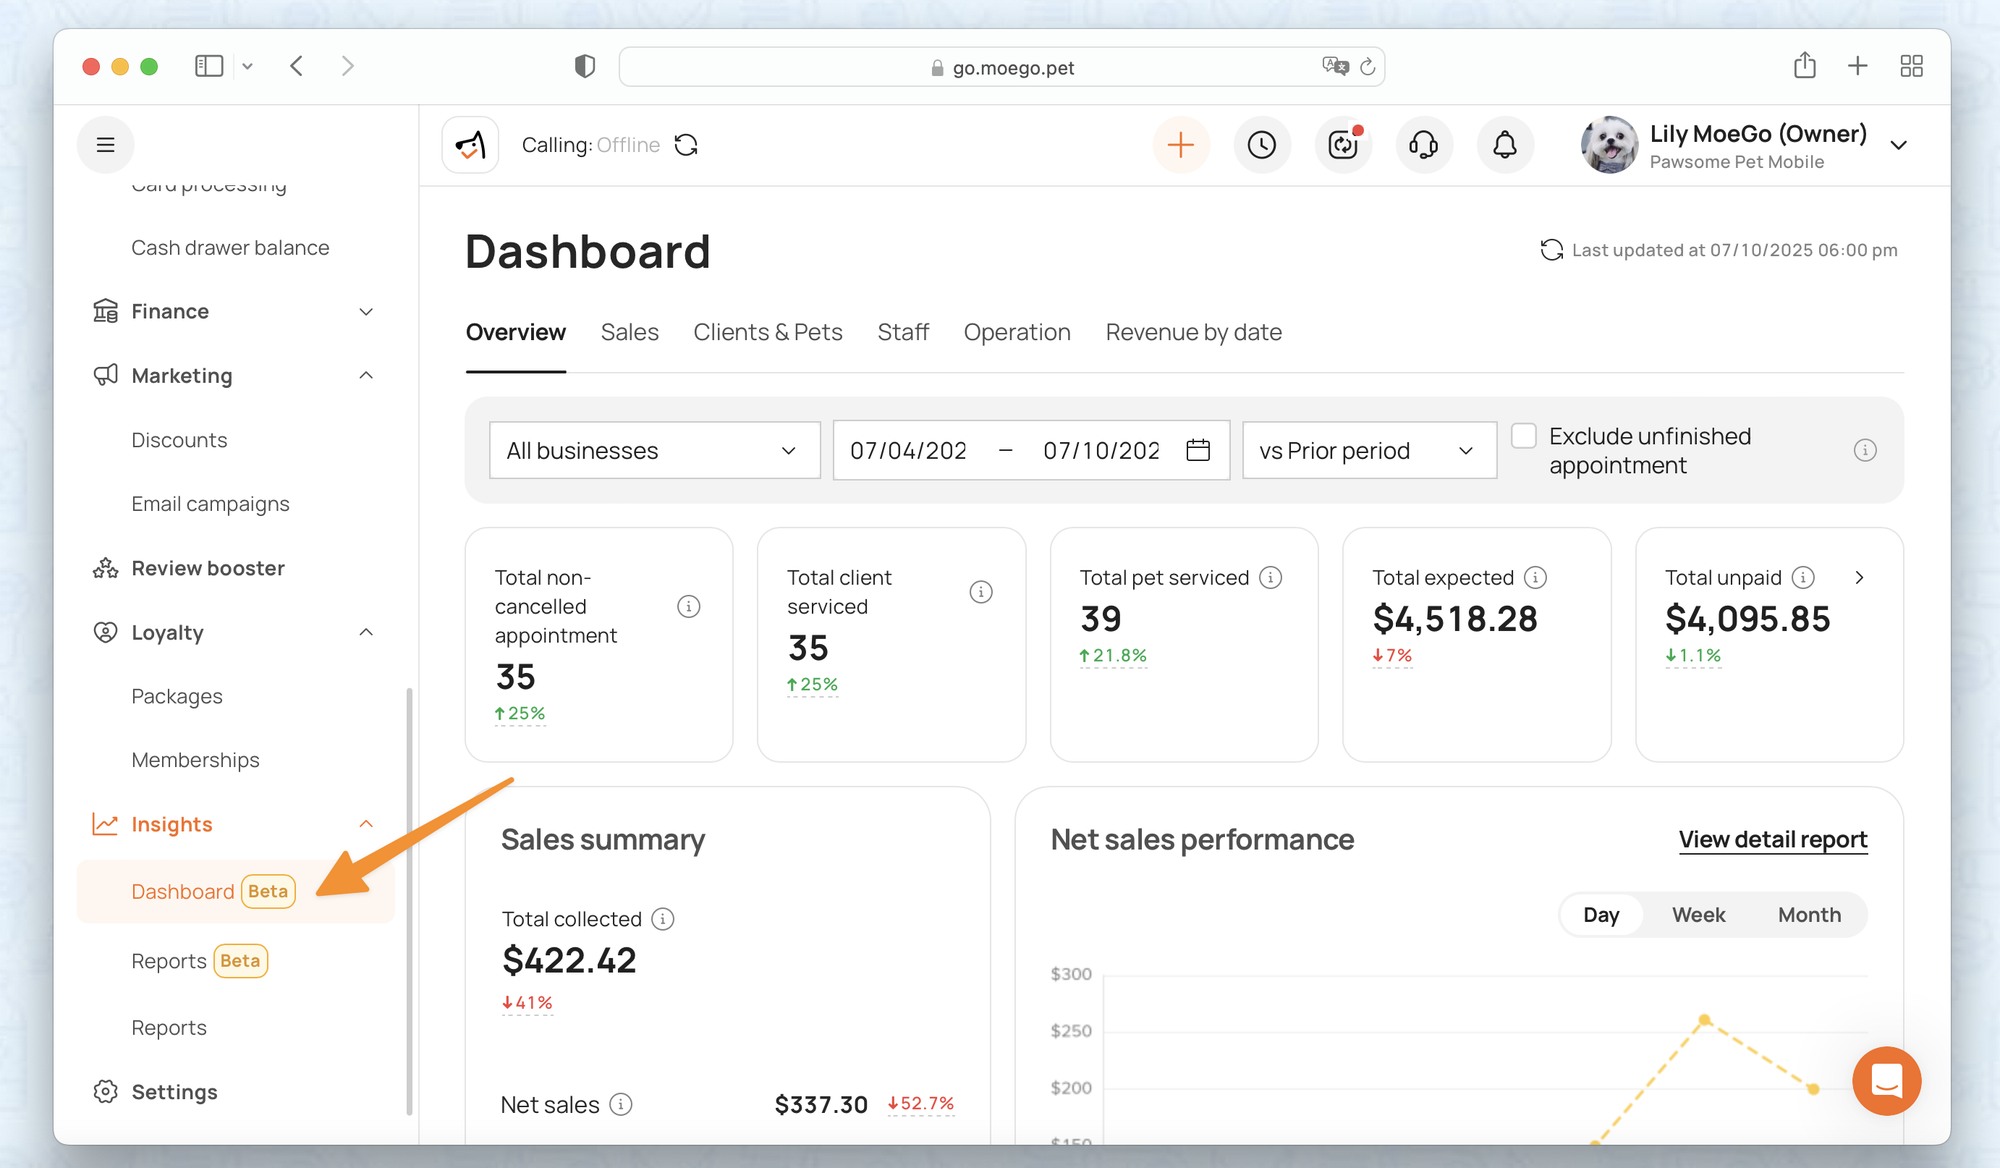Click info icon next to Total expected
This screenshot has width=2000, height=1168.
[1535, 577]
